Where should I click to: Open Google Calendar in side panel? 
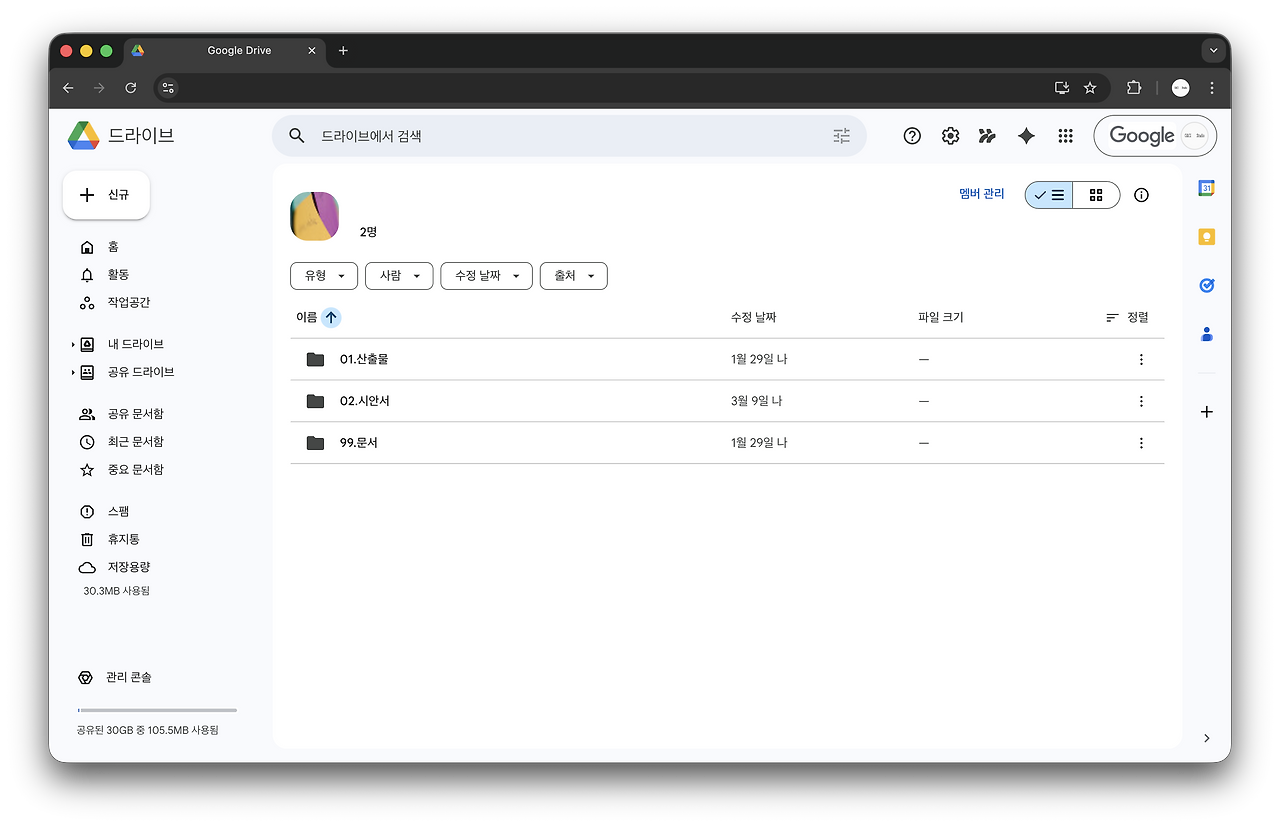[x=1207, y=188]
